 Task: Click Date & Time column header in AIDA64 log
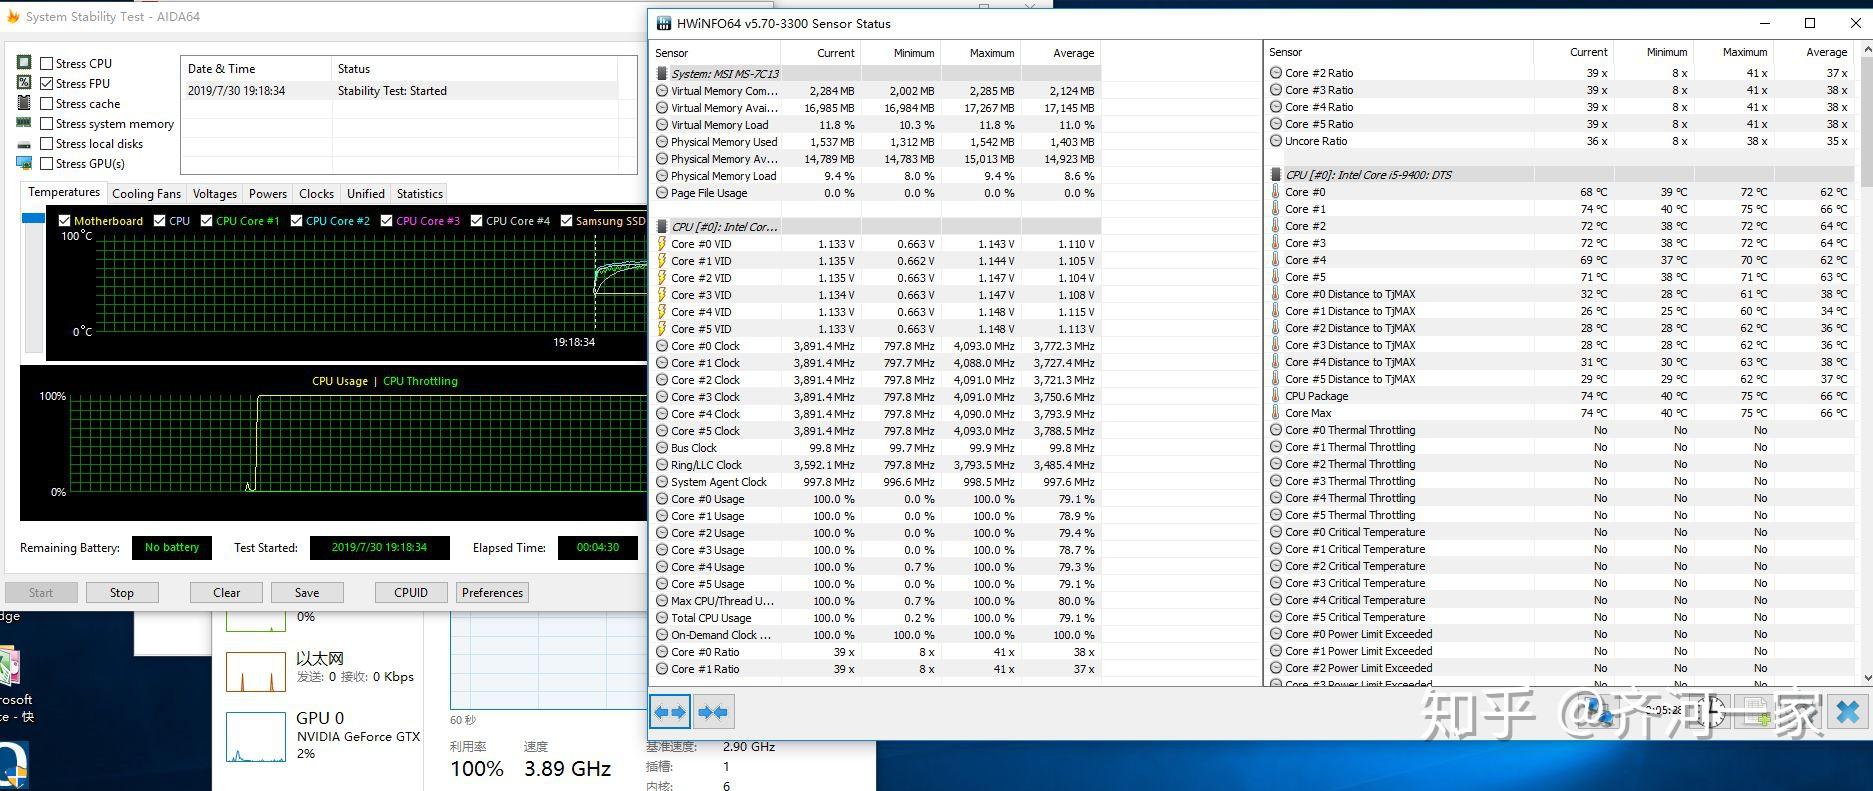(256, 69)
